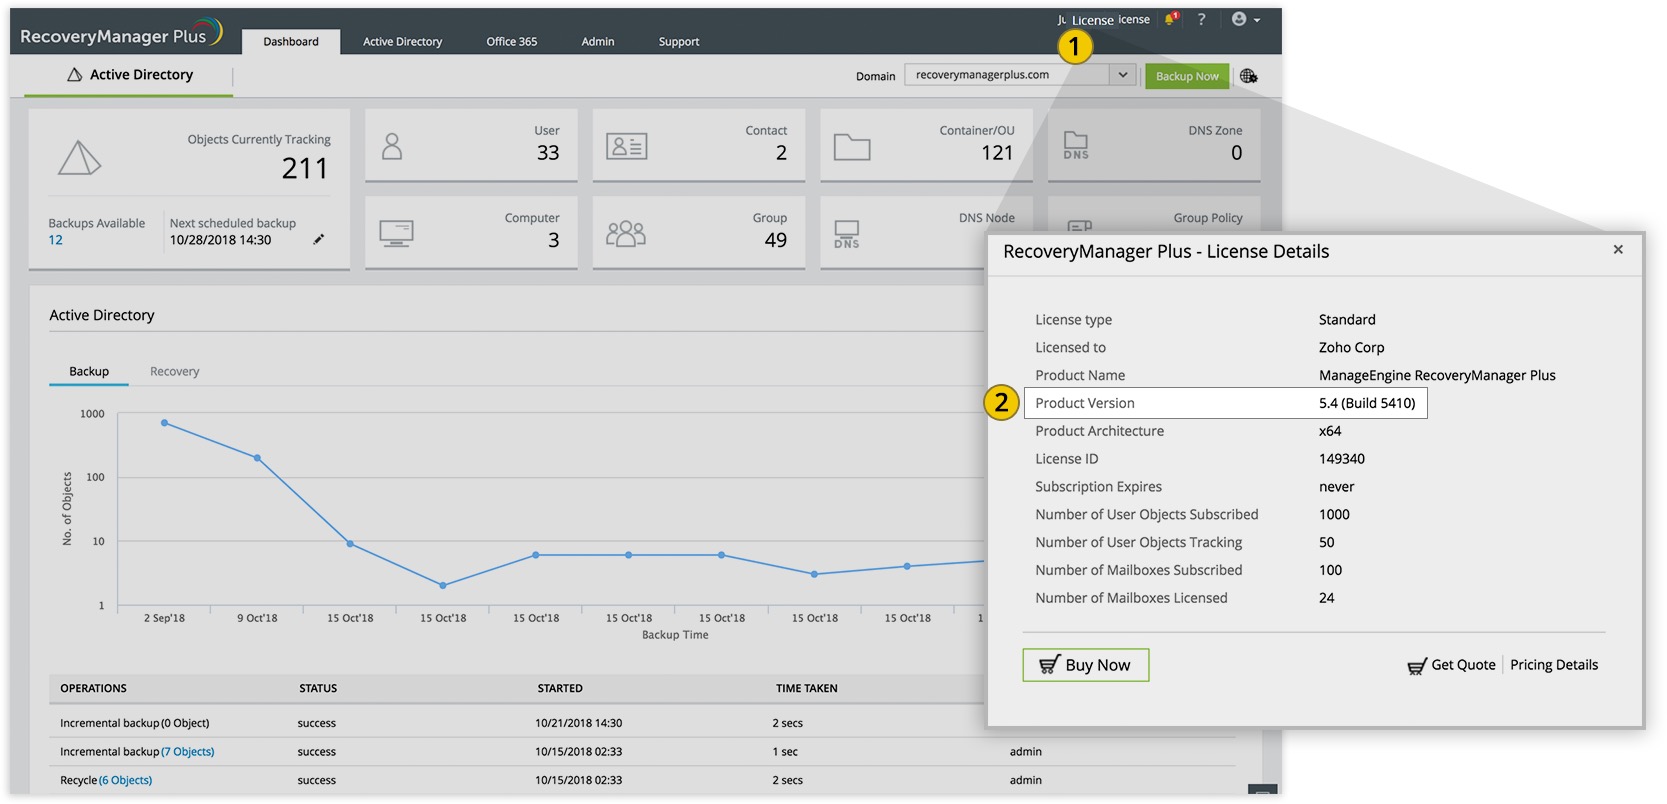The image size is (1667, 804).
Task: Open the user account dropdown caret
Action: pos(1257,20)
